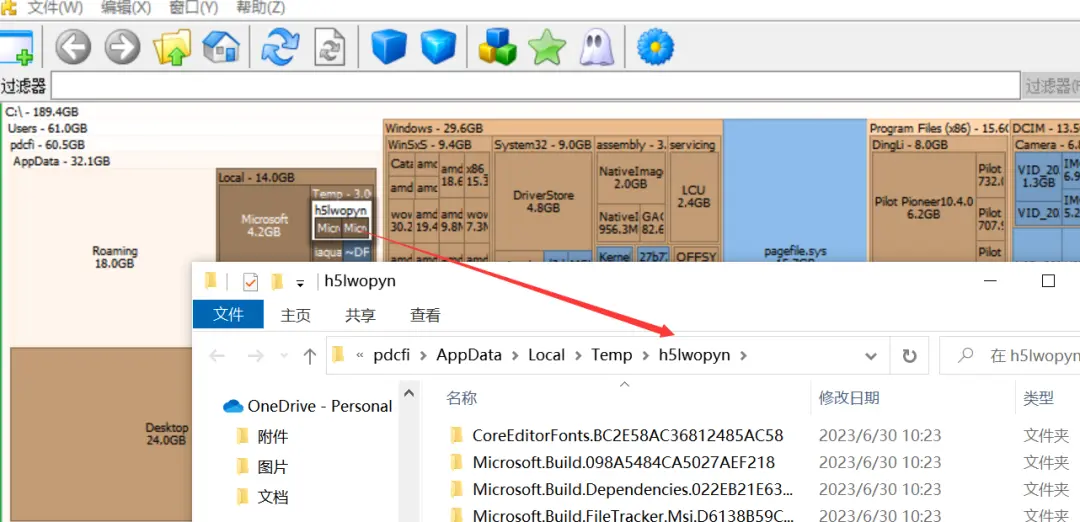
Task: Select the CoreEditorFonts.BC2E58AC36812485AC58 folder
Action: point(627,435)
